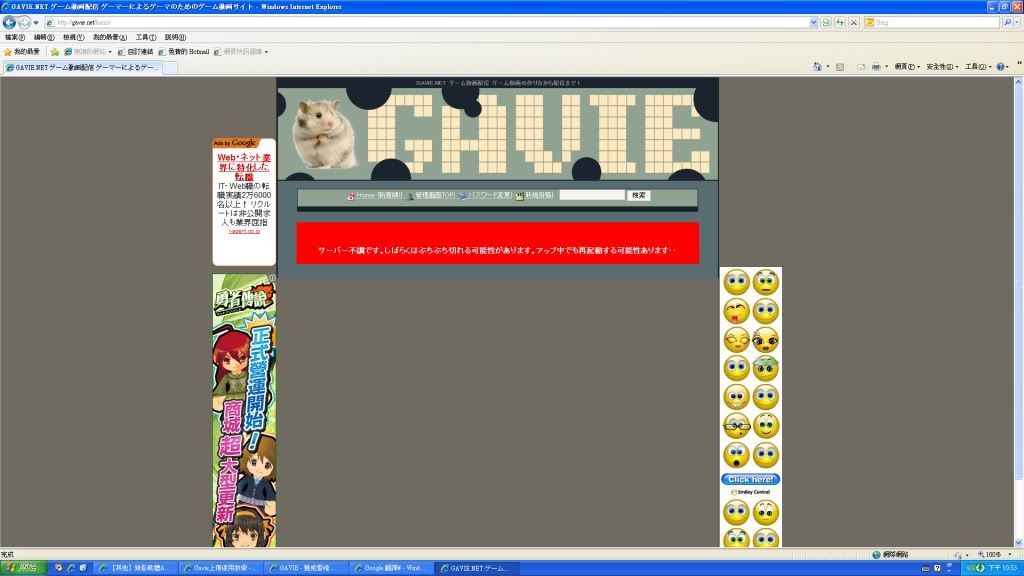Click the scroll up arrow of page scrollbar
The width and height of the screenshot is (1024, 576).
tap(1018, 82)
